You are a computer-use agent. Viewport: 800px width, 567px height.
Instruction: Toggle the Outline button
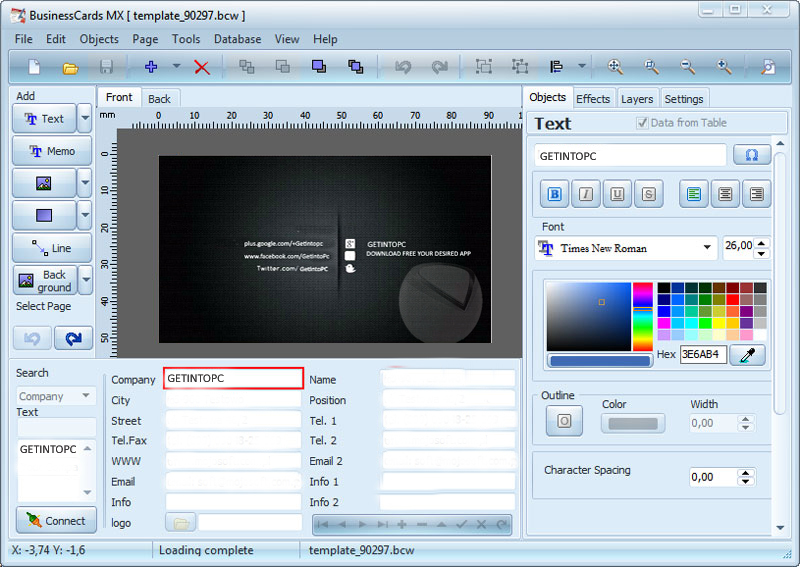(x=564, y=421)
